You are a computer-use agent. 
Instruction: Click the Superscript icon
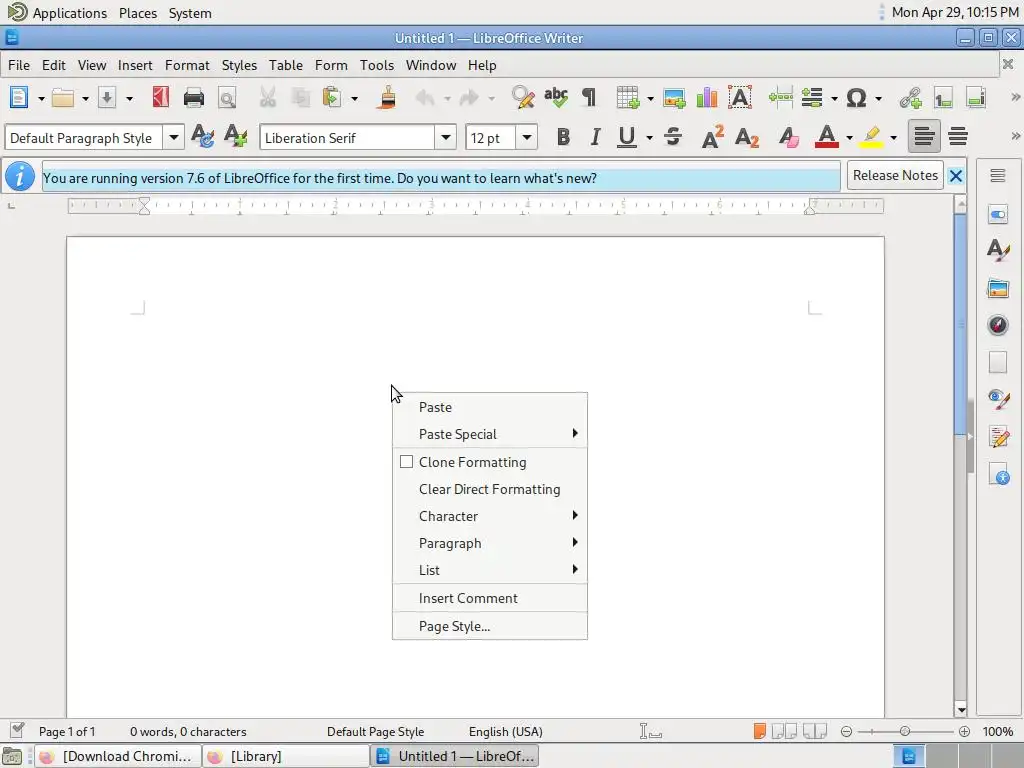click(x=712, y=137)
